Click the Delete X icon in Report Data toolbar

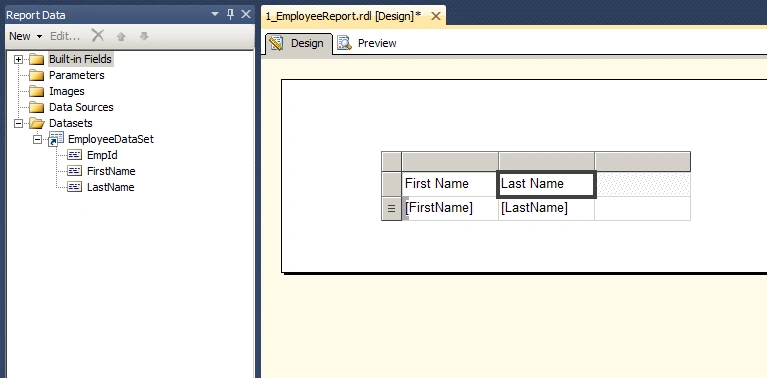(98, 35)
